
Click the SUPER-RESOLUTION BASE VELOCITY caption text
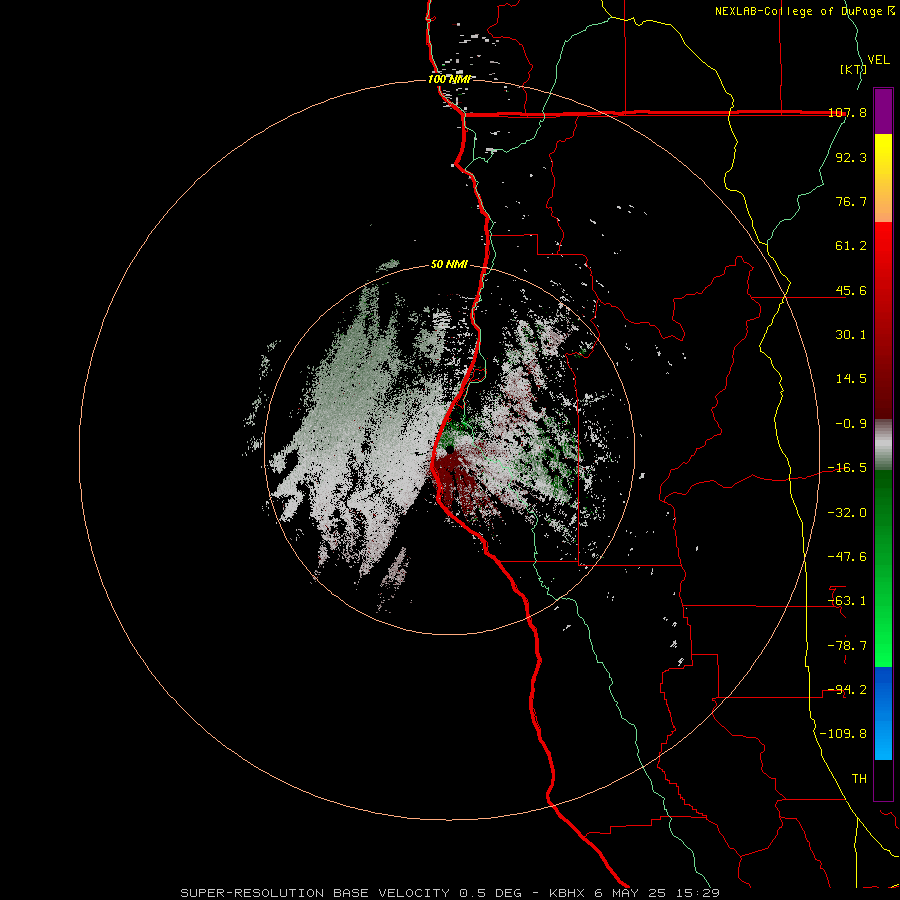(x=317, y=893)
